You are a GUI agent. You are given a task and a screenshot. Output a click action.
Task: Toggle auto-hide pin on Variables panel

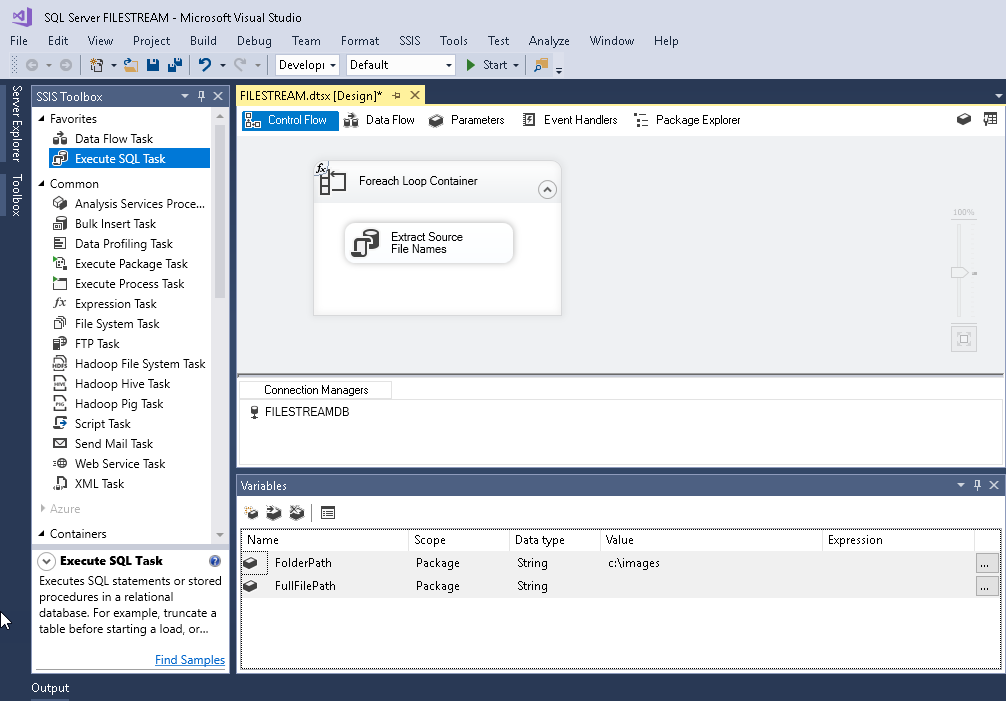pos(976,485)
